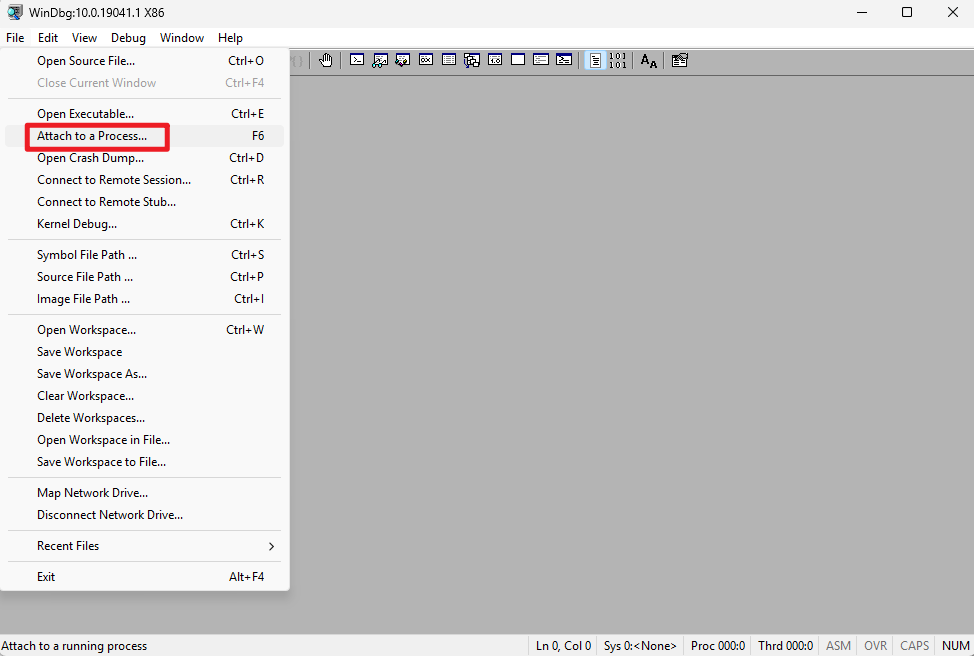Open the Registers window toolbar icon

tap(426, 60)
